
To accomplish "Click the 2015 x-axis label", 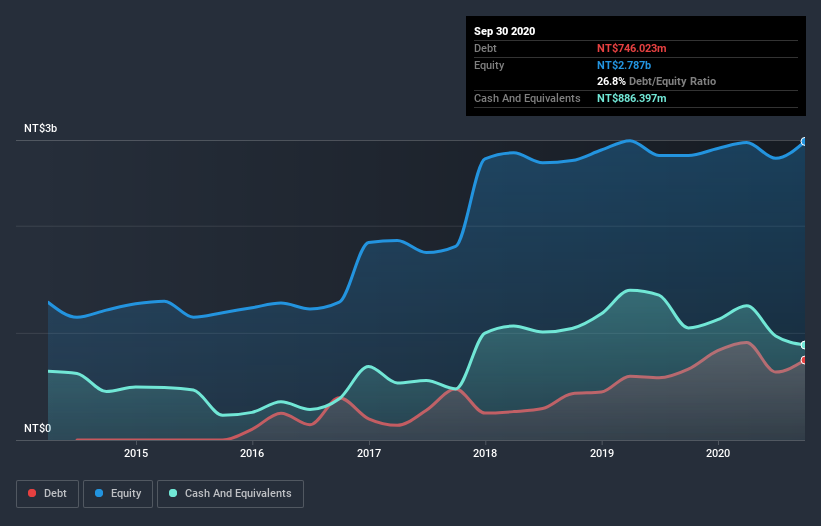I will [136, 453].
